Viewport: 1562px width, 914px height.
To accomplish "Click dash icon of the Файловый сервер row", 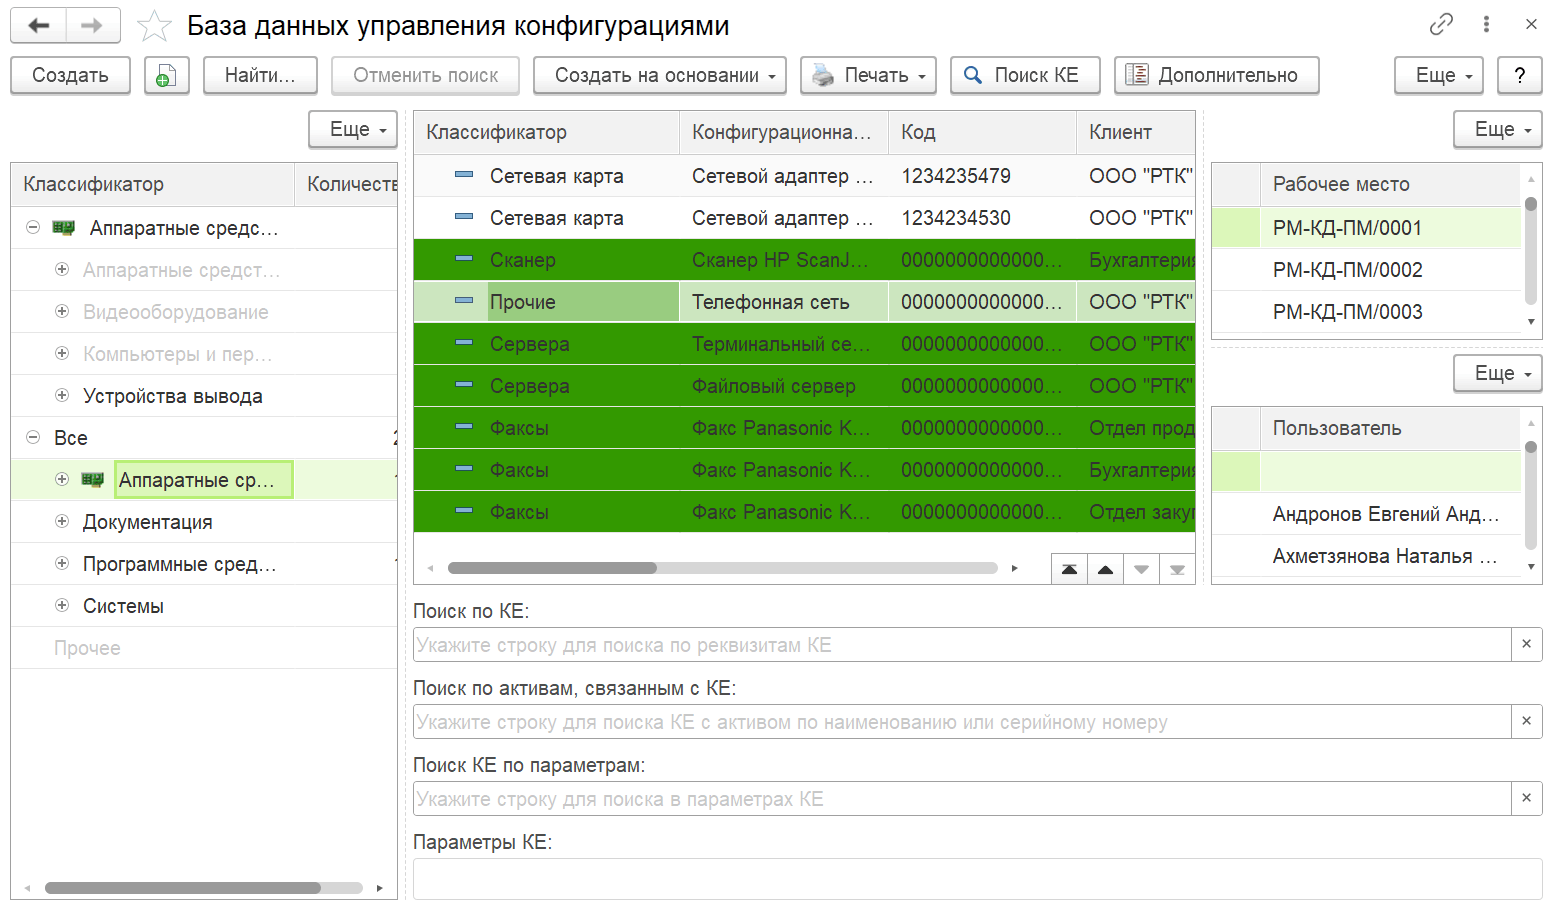I will click(x=464, y=385).
